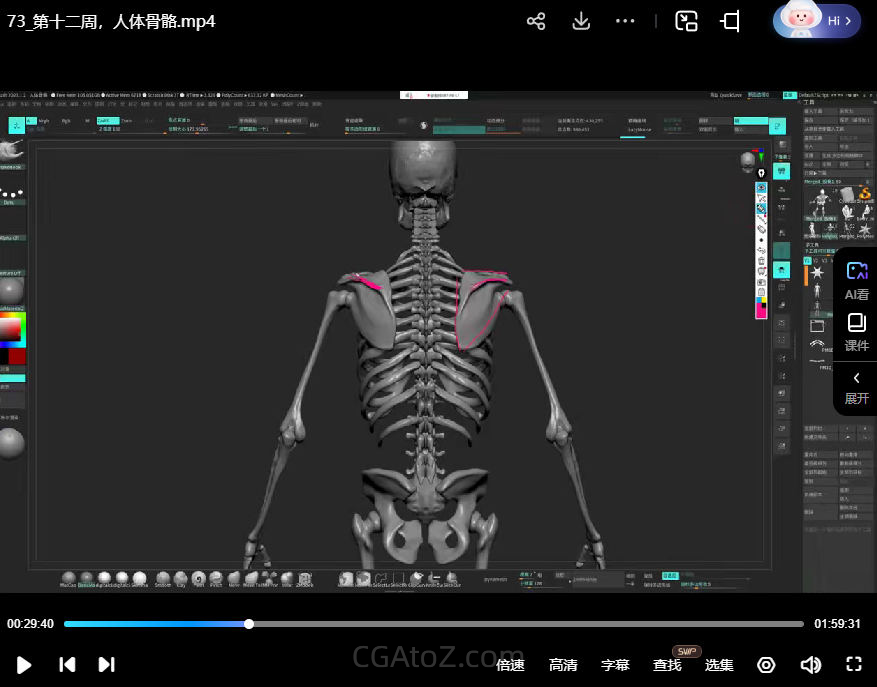Enable picture-in-picture mini player
The height and width of the screenshot is (687, 877).
point(686,21)
